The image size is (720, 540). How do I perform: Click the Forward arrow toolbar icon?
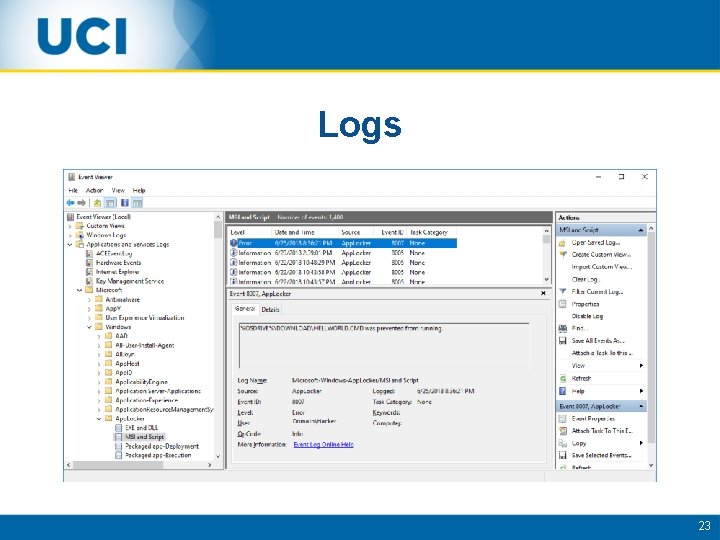click(82, 203)
